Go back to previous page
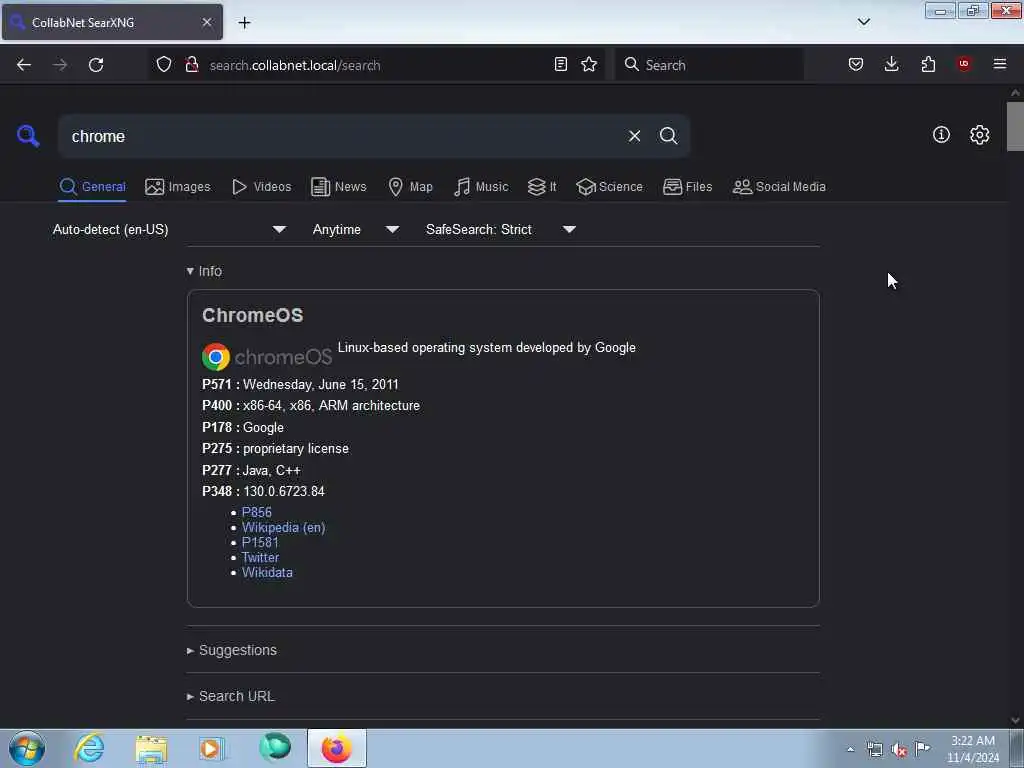1024x768 pixels. click(24, 65)
